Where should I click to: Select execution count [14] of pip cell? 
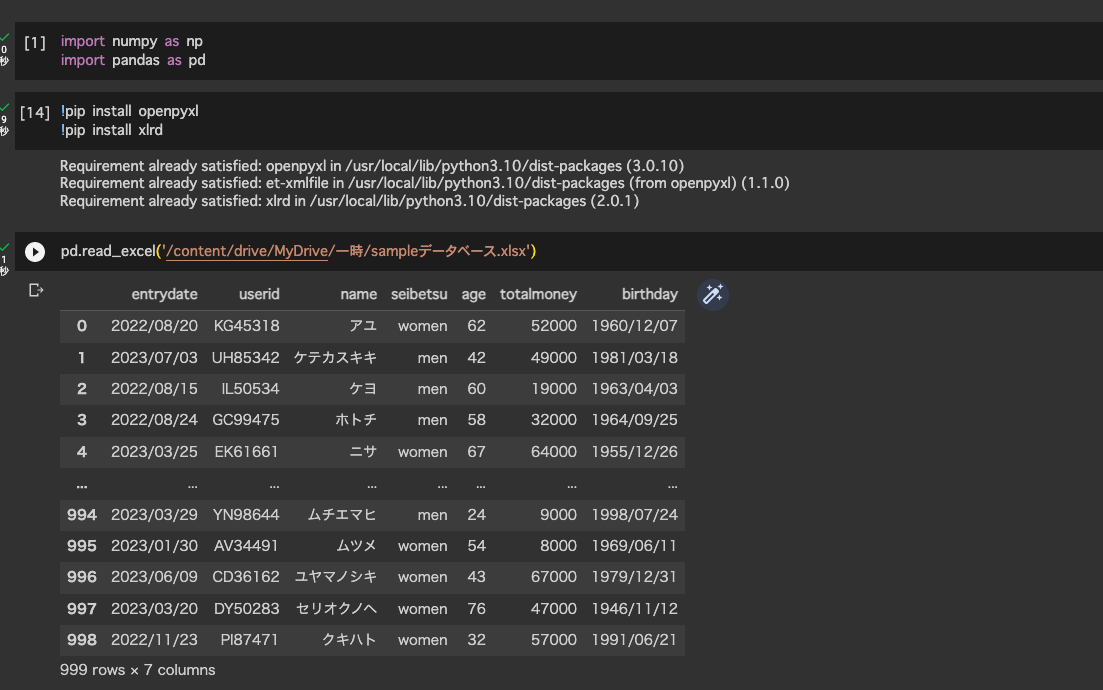[x=34, y=113]
